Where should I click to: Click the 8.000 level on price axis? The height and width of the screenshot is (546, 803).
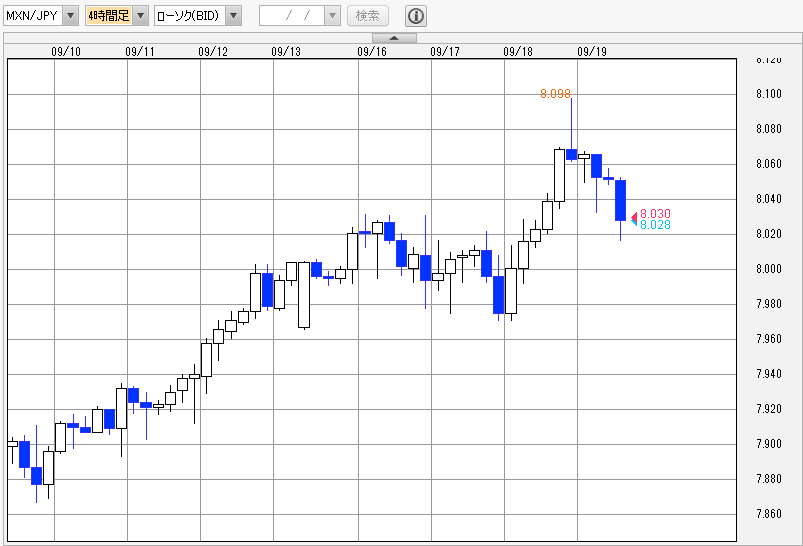(x=769, y=269)
